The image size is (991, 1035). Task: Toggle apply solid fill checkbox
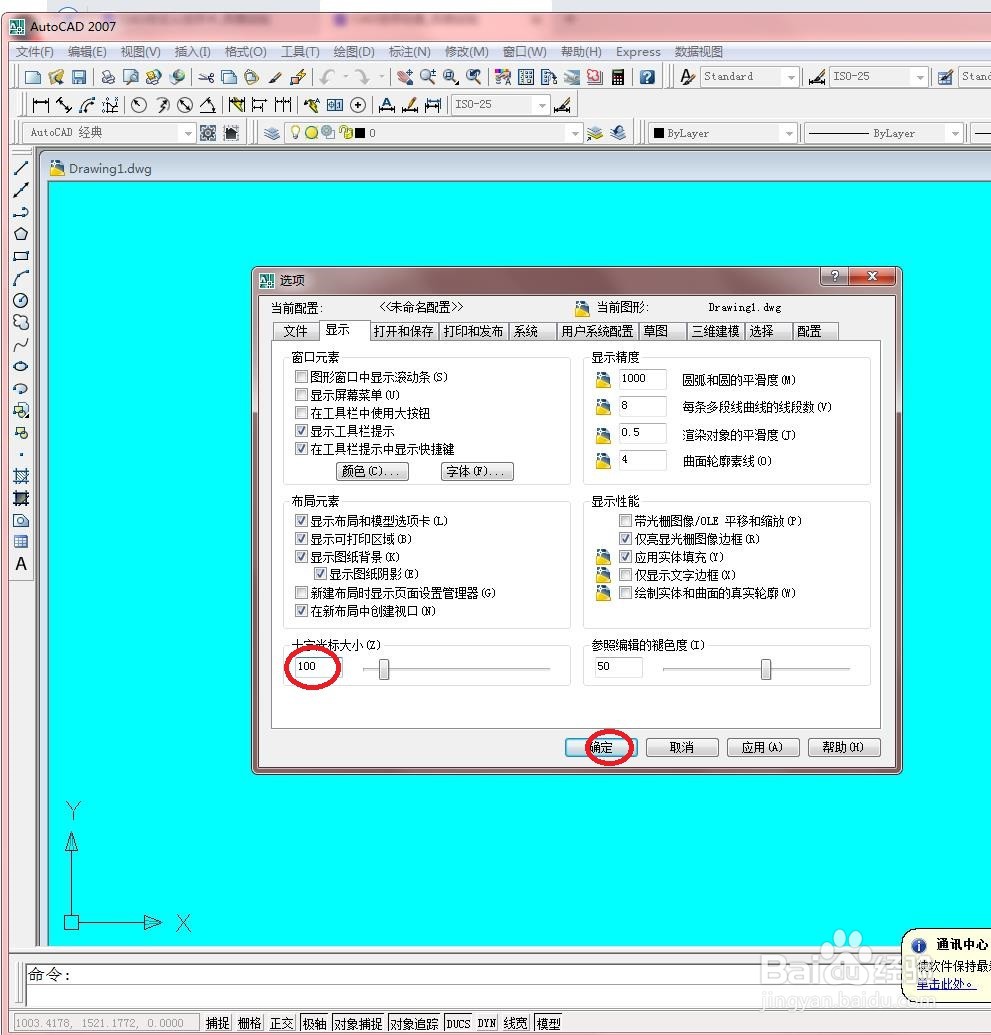click(625, 557)
